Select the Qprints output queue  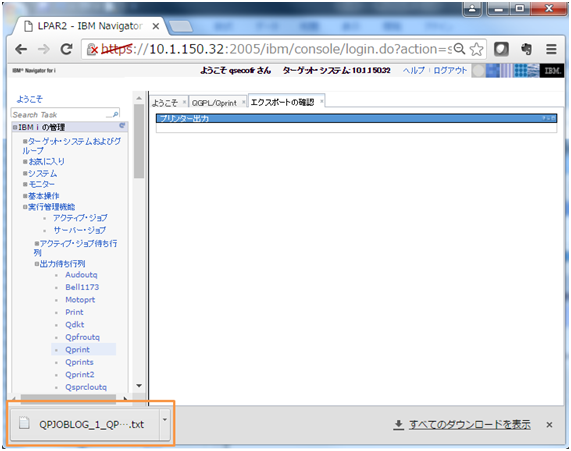point(79,362)
